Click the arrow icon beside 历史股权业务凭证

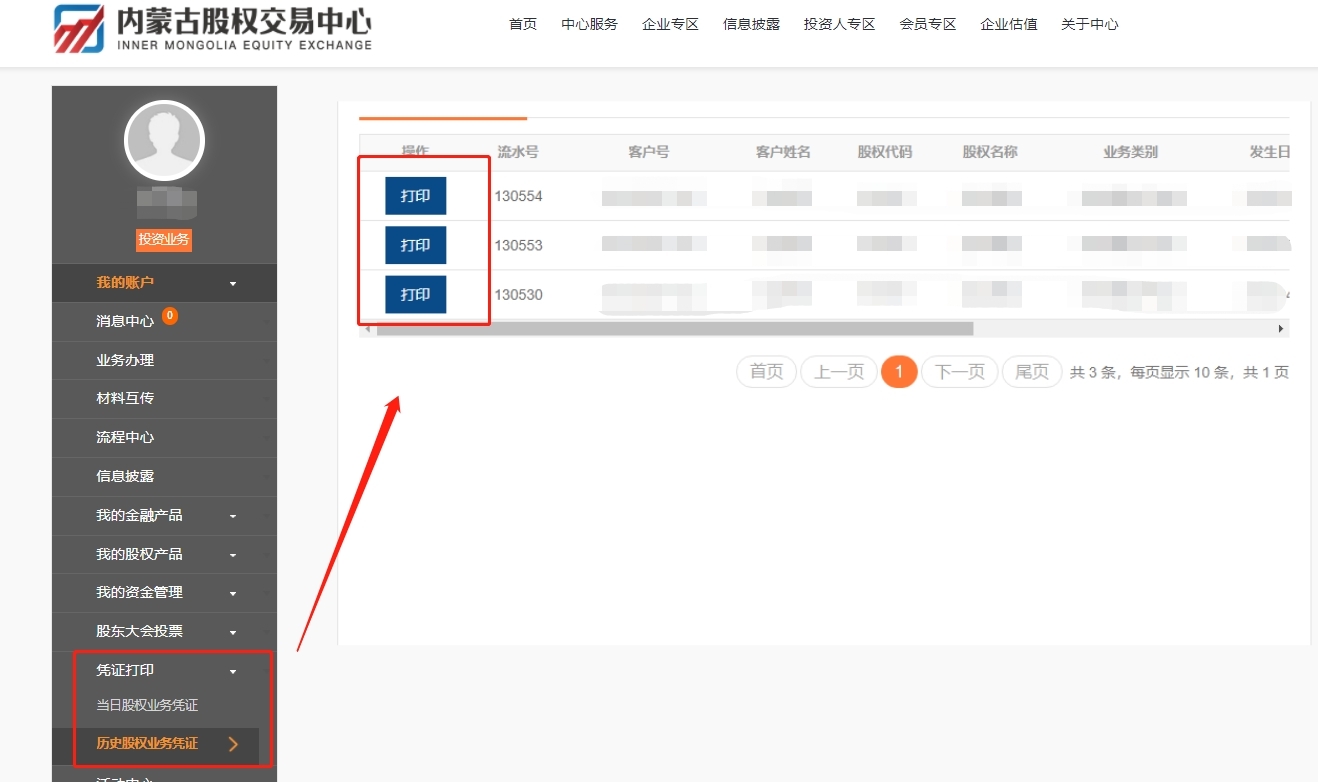[233, 744]
